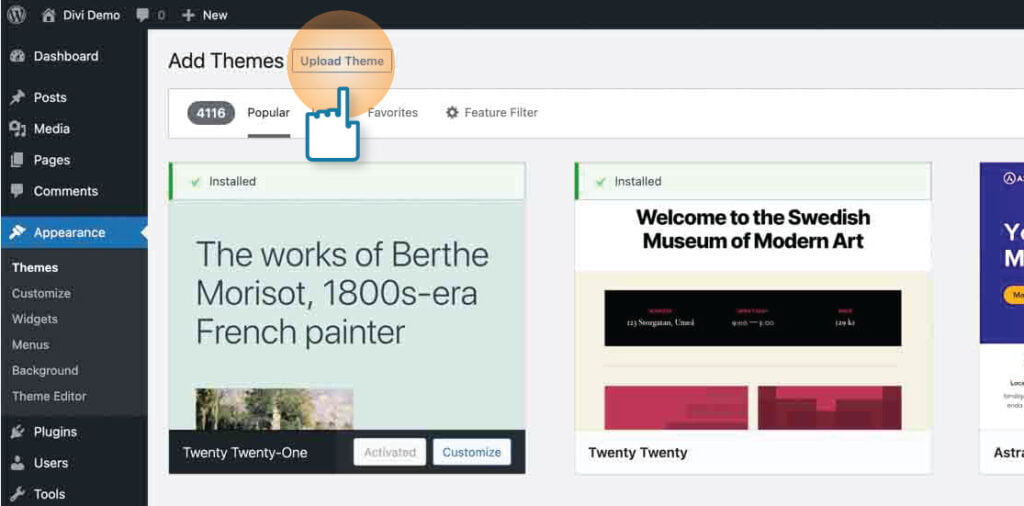Viewport: 1024px width, 506px height.
Task: Click the Twenty Twenty-One theme name
Action: click(x=245, y=452)
